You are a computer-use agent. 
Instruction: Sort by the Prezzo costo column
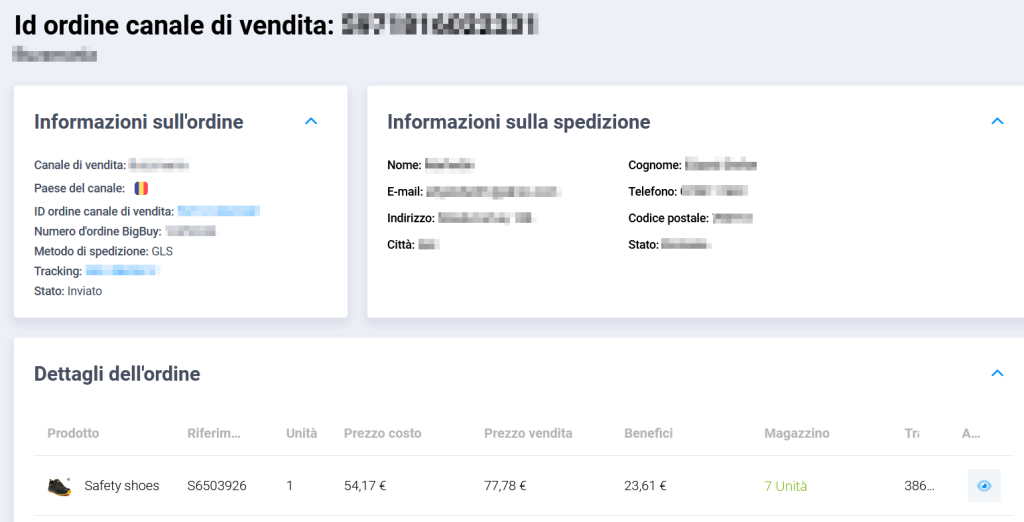(382, 433)
